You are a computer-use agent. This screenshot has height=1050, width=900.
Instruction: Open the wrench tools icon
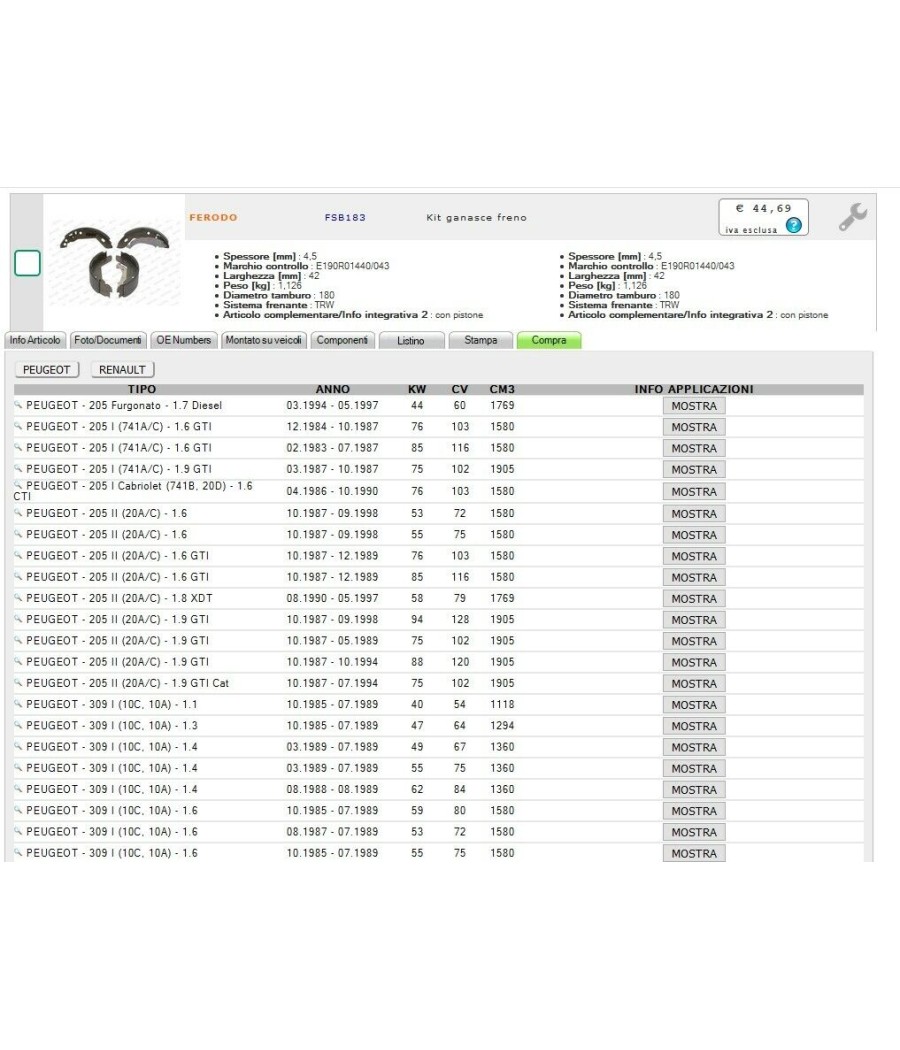(x=852, y=217)
